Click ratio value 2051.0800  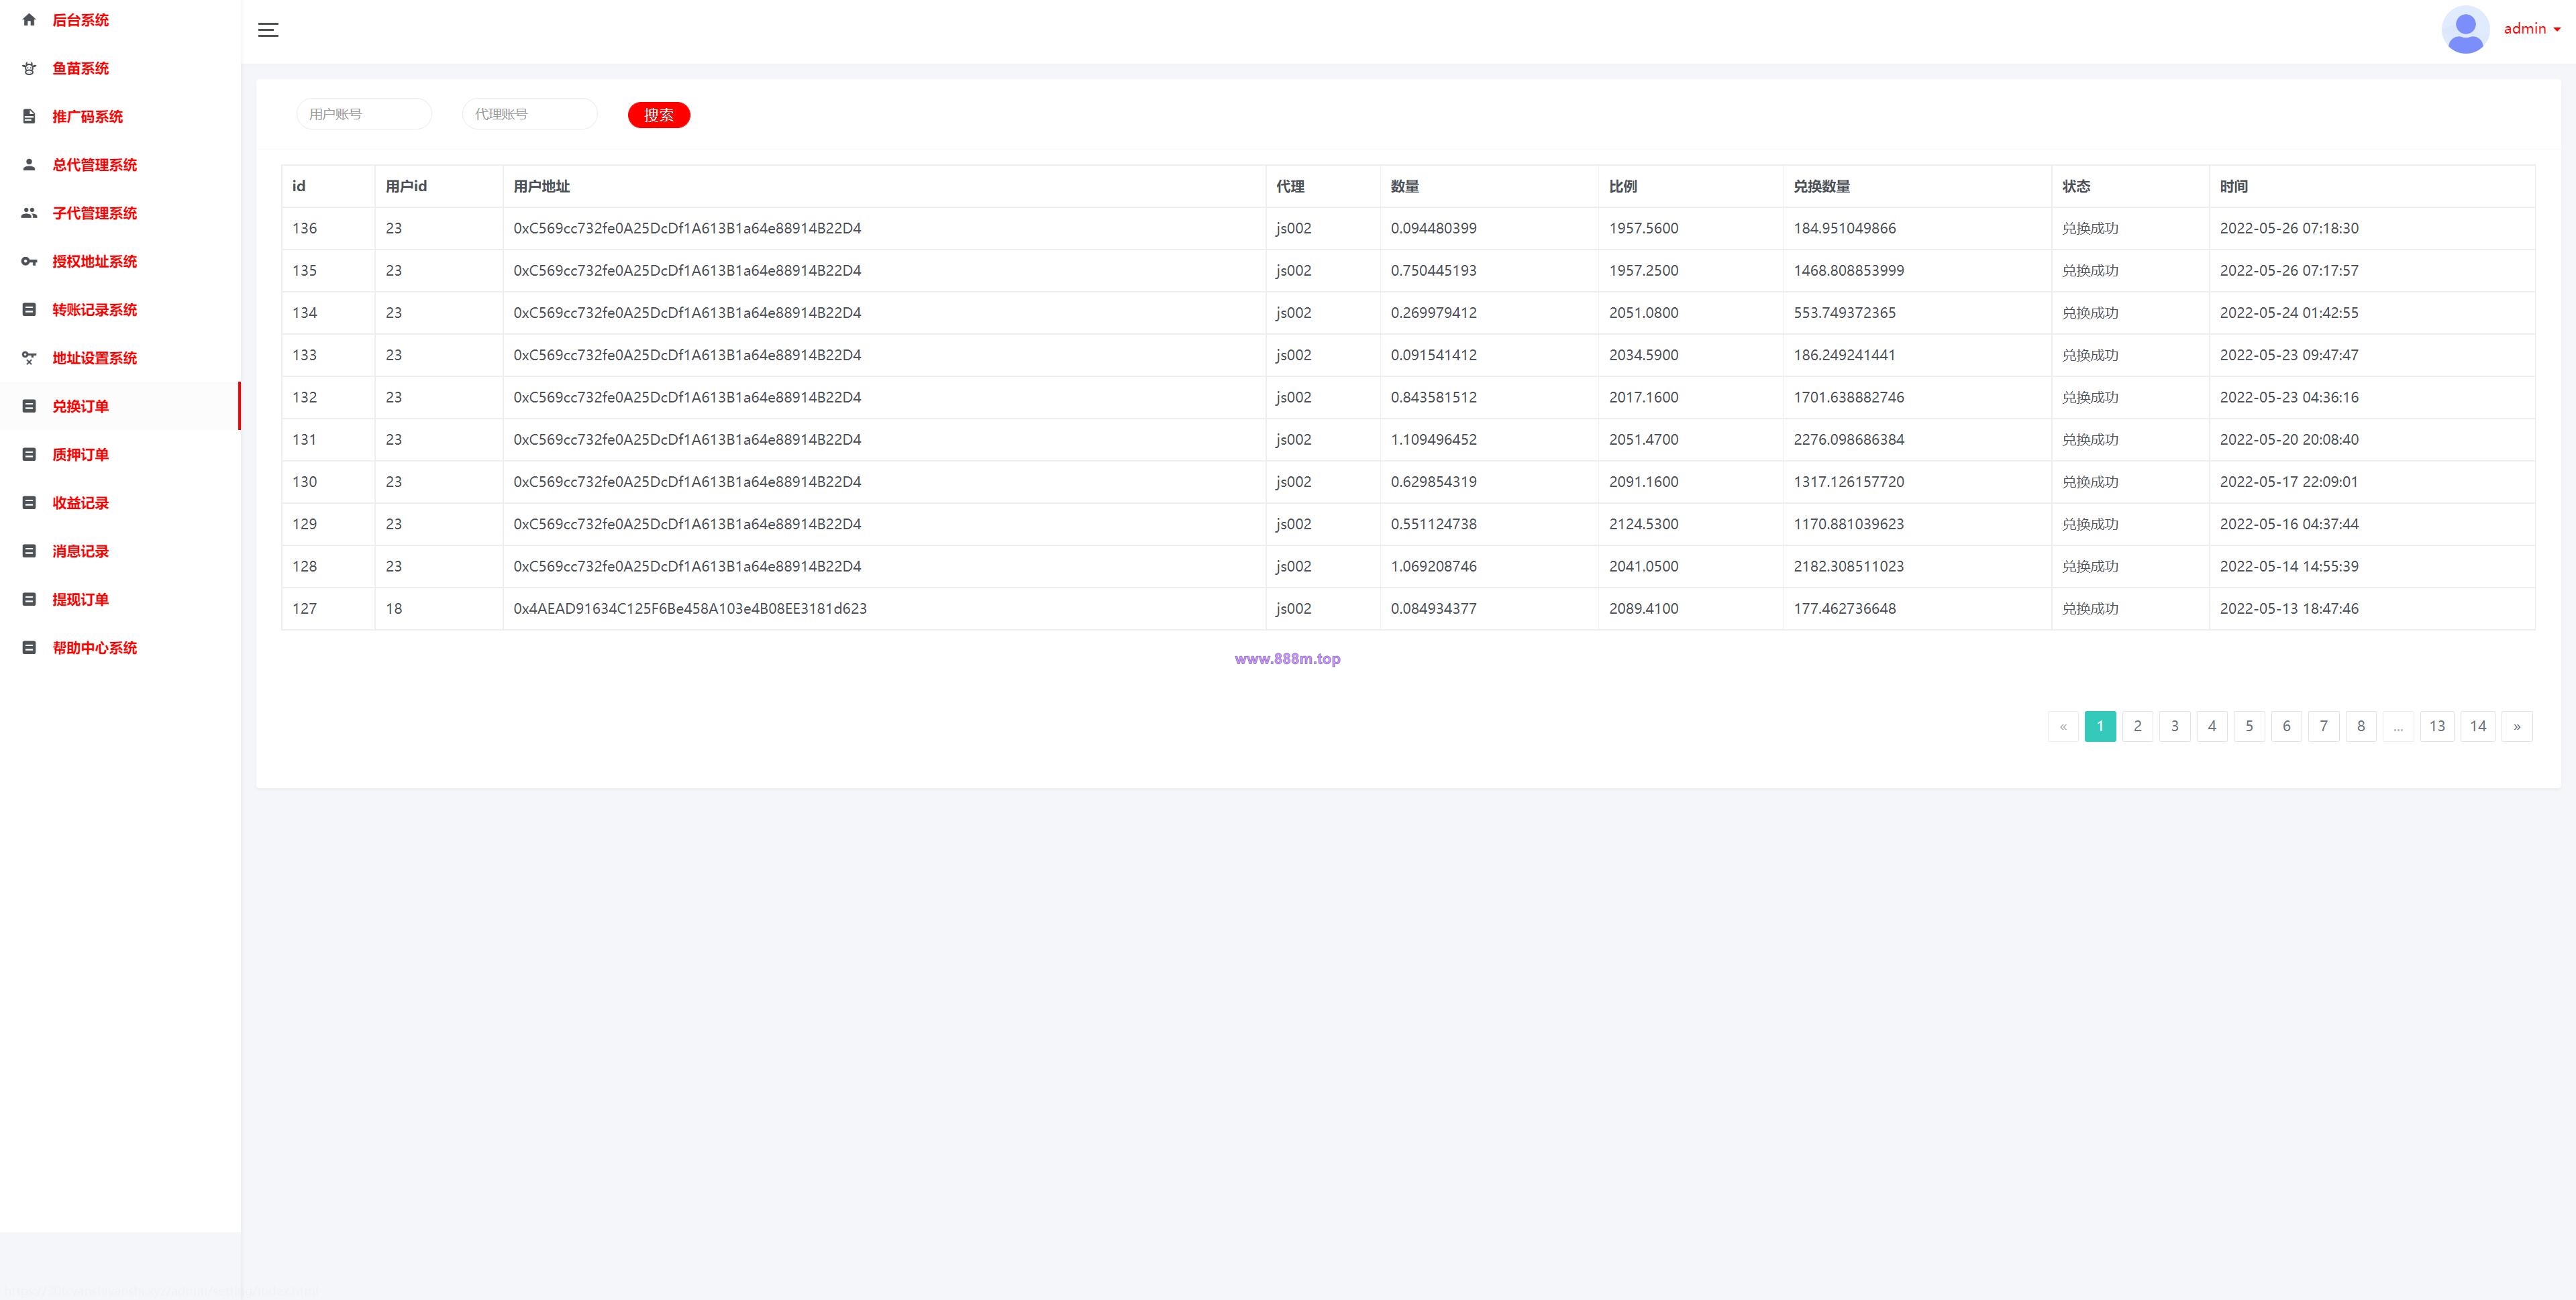point(1644,313)
